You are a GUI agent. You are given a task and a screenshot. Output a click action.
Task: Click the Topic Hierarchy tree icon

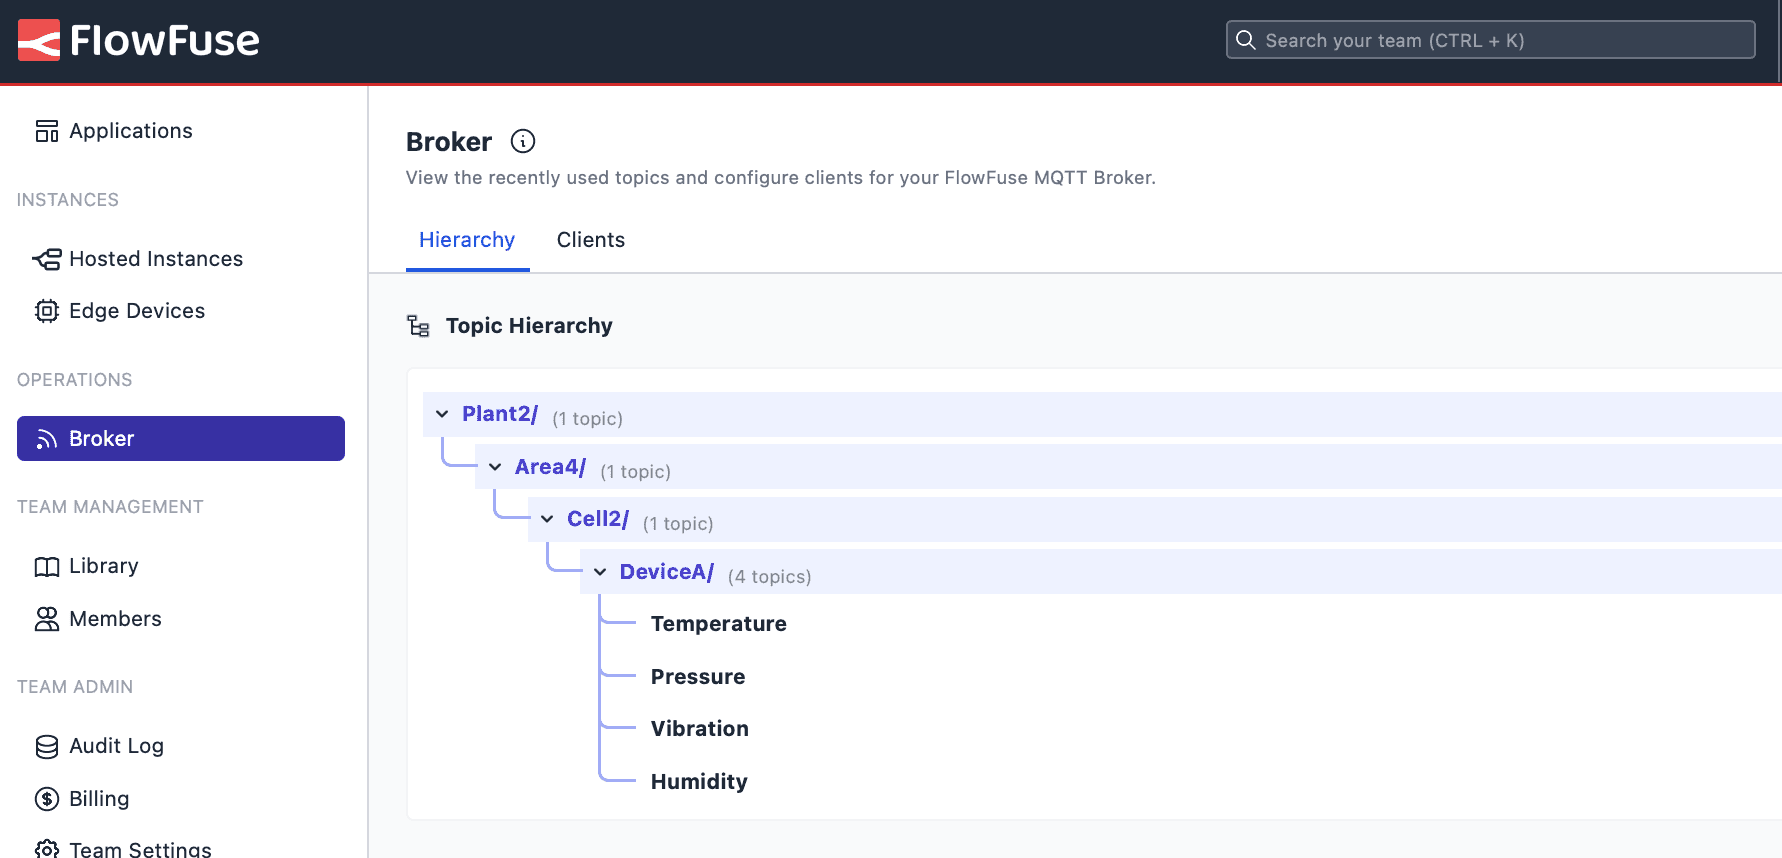(418, 325)
